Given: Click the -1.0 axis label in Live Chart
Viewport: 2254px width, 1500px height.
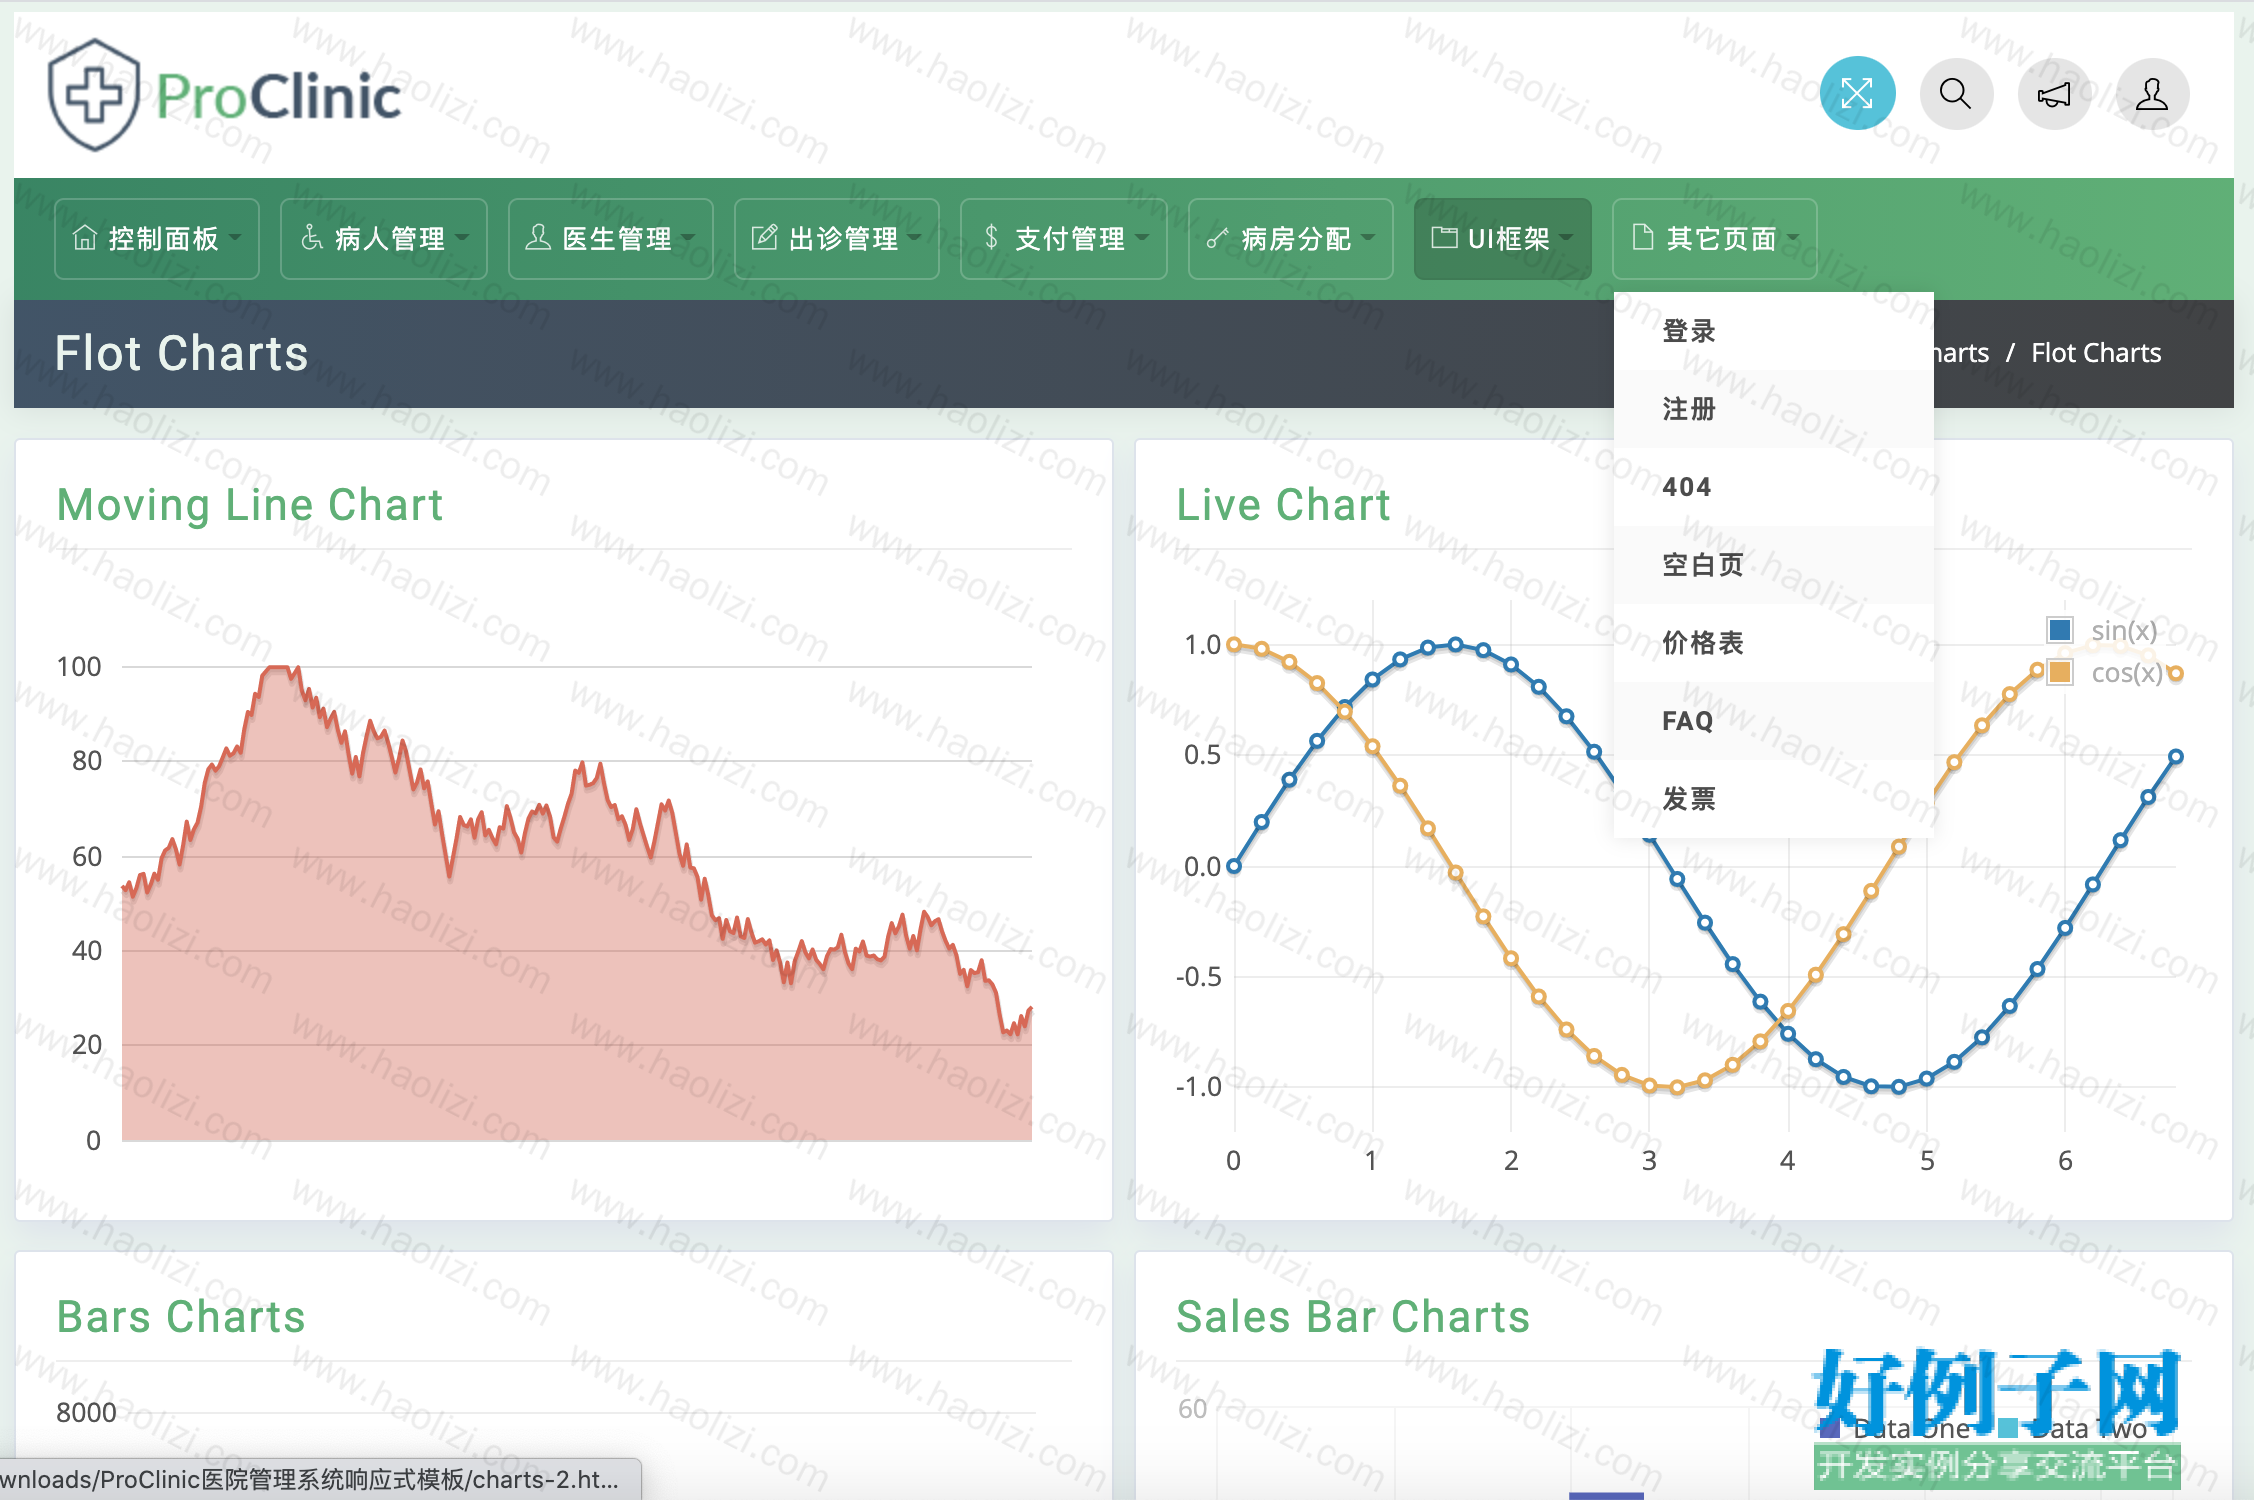Looking at the screenshot, I should click(1198, 1087).
